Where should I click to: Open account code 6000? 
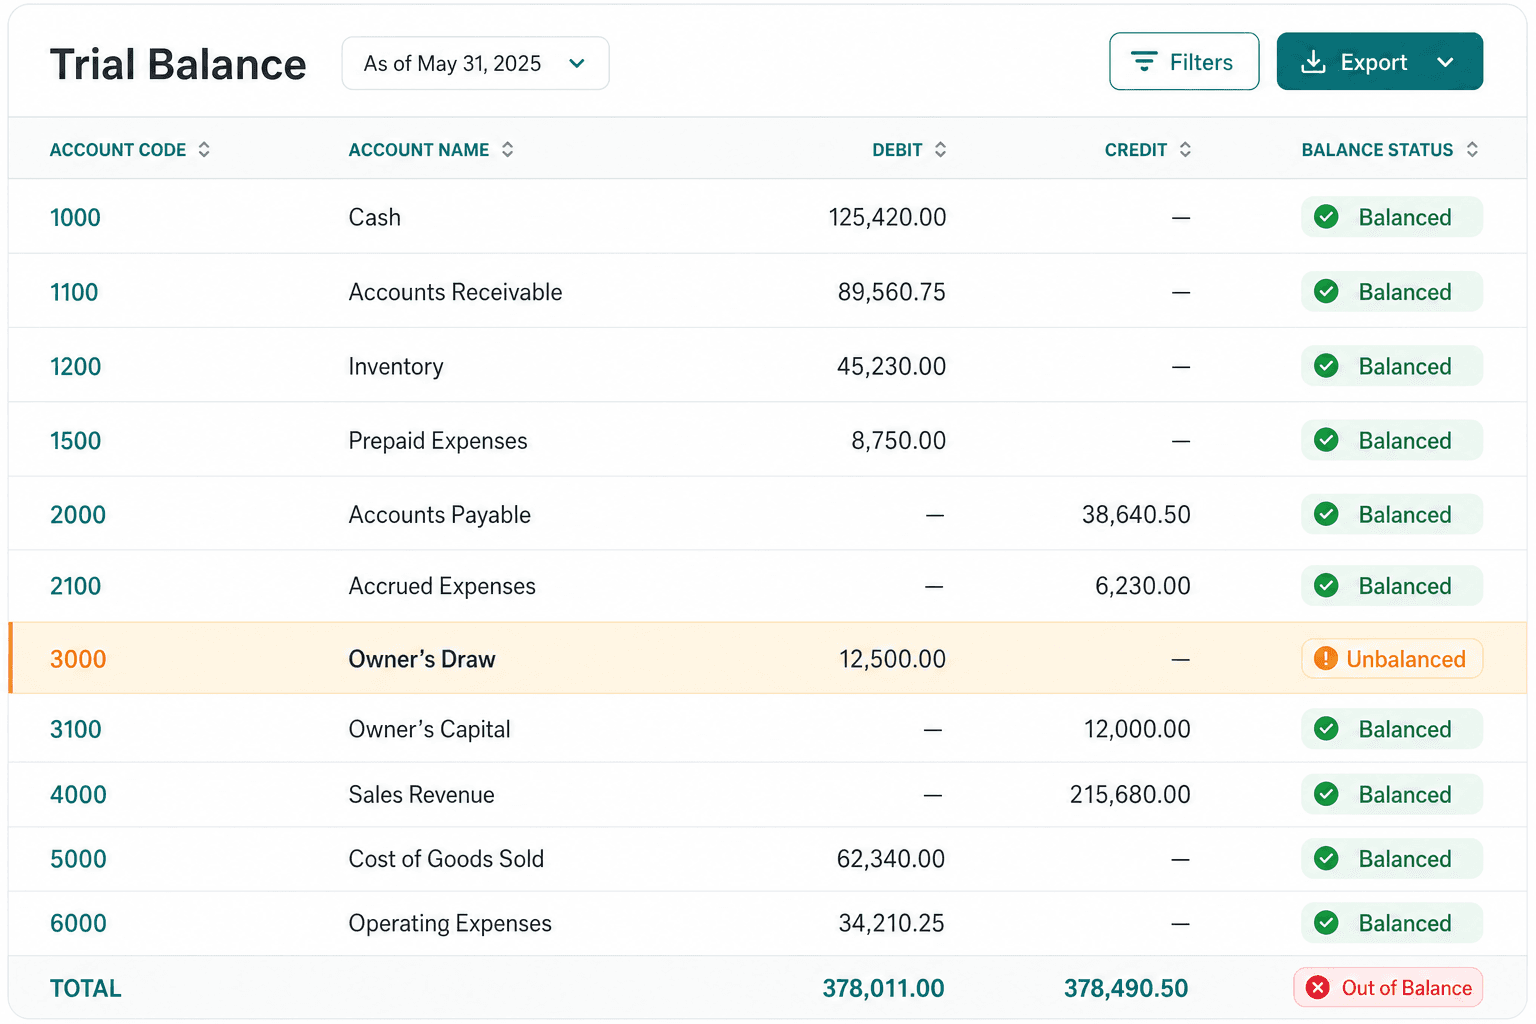[x=78, y=923]
